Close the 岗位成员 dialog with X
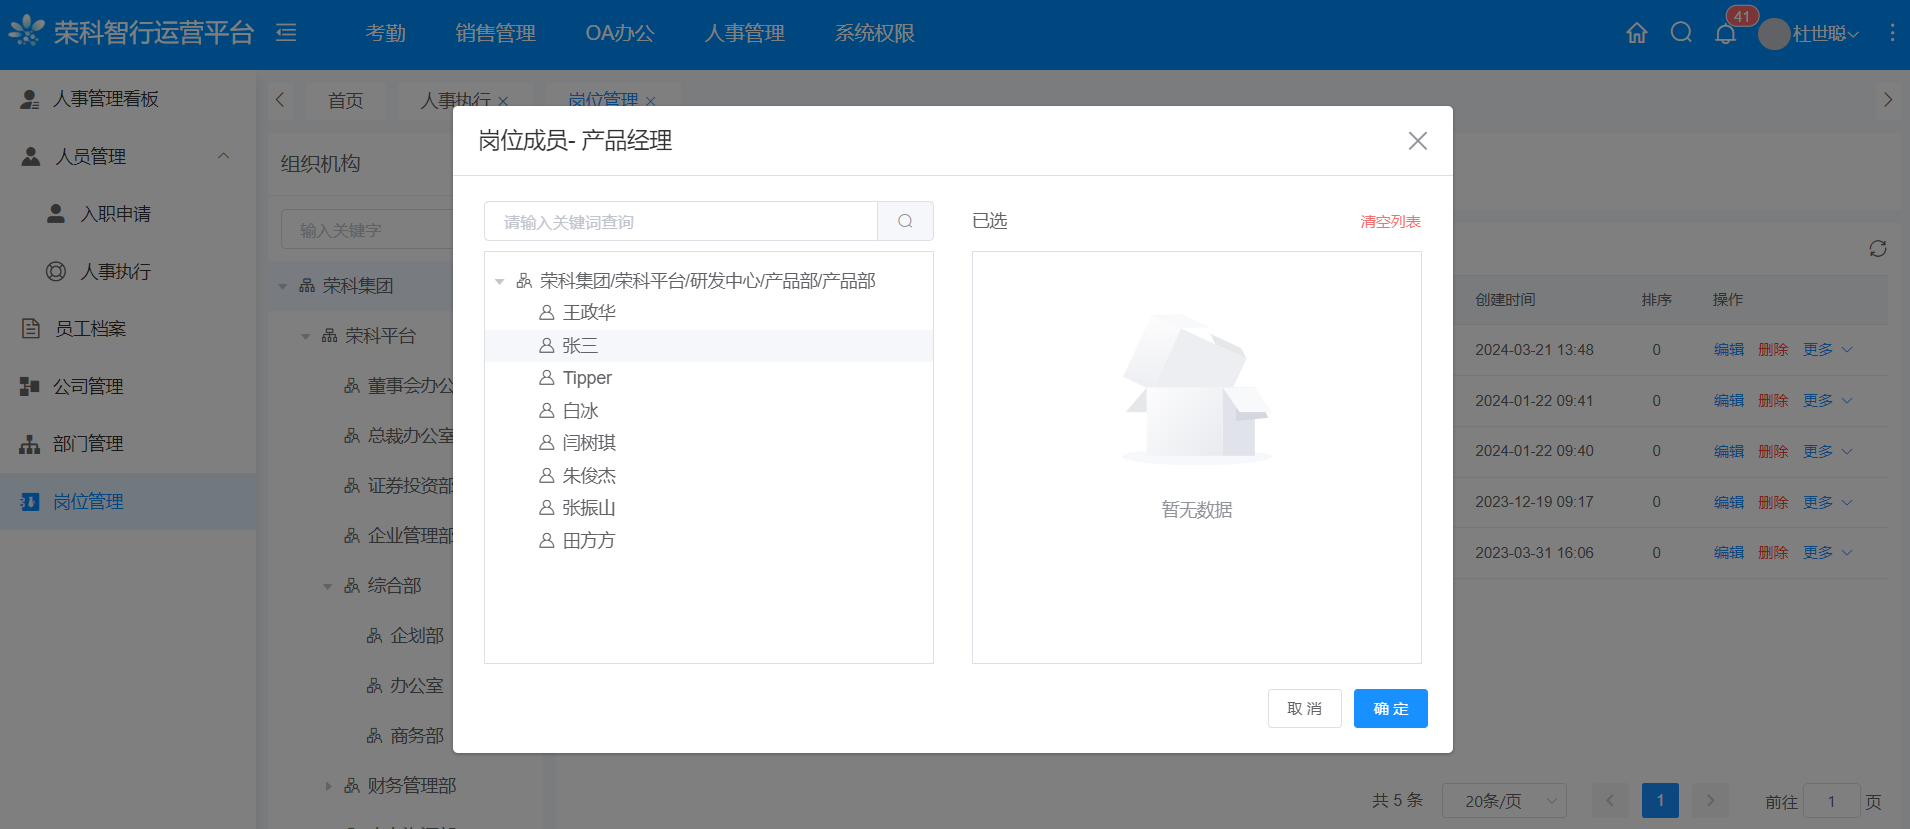 (1417, 141)
